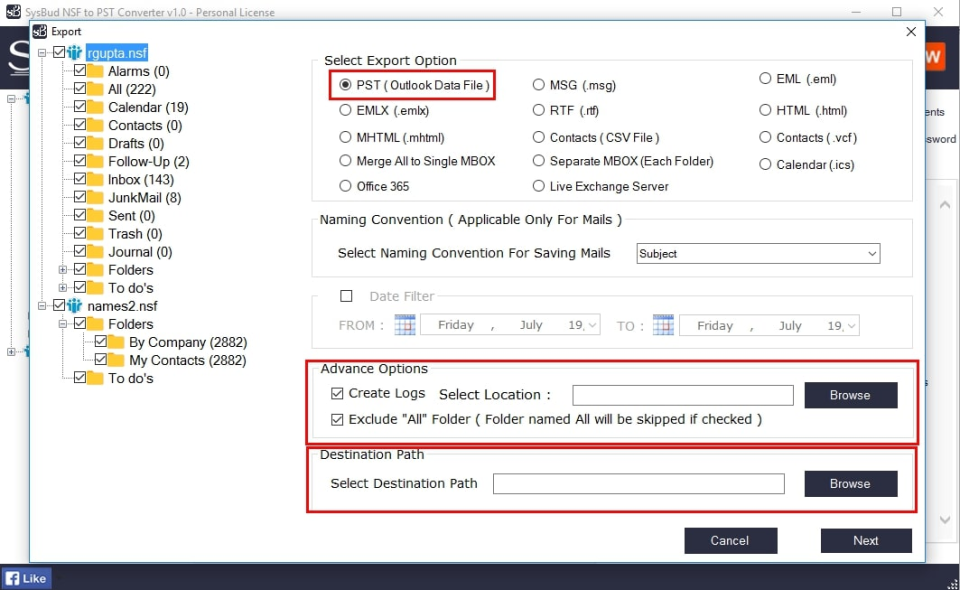
Task: Toggle the Create Logs checkbox
Action: 337,394
